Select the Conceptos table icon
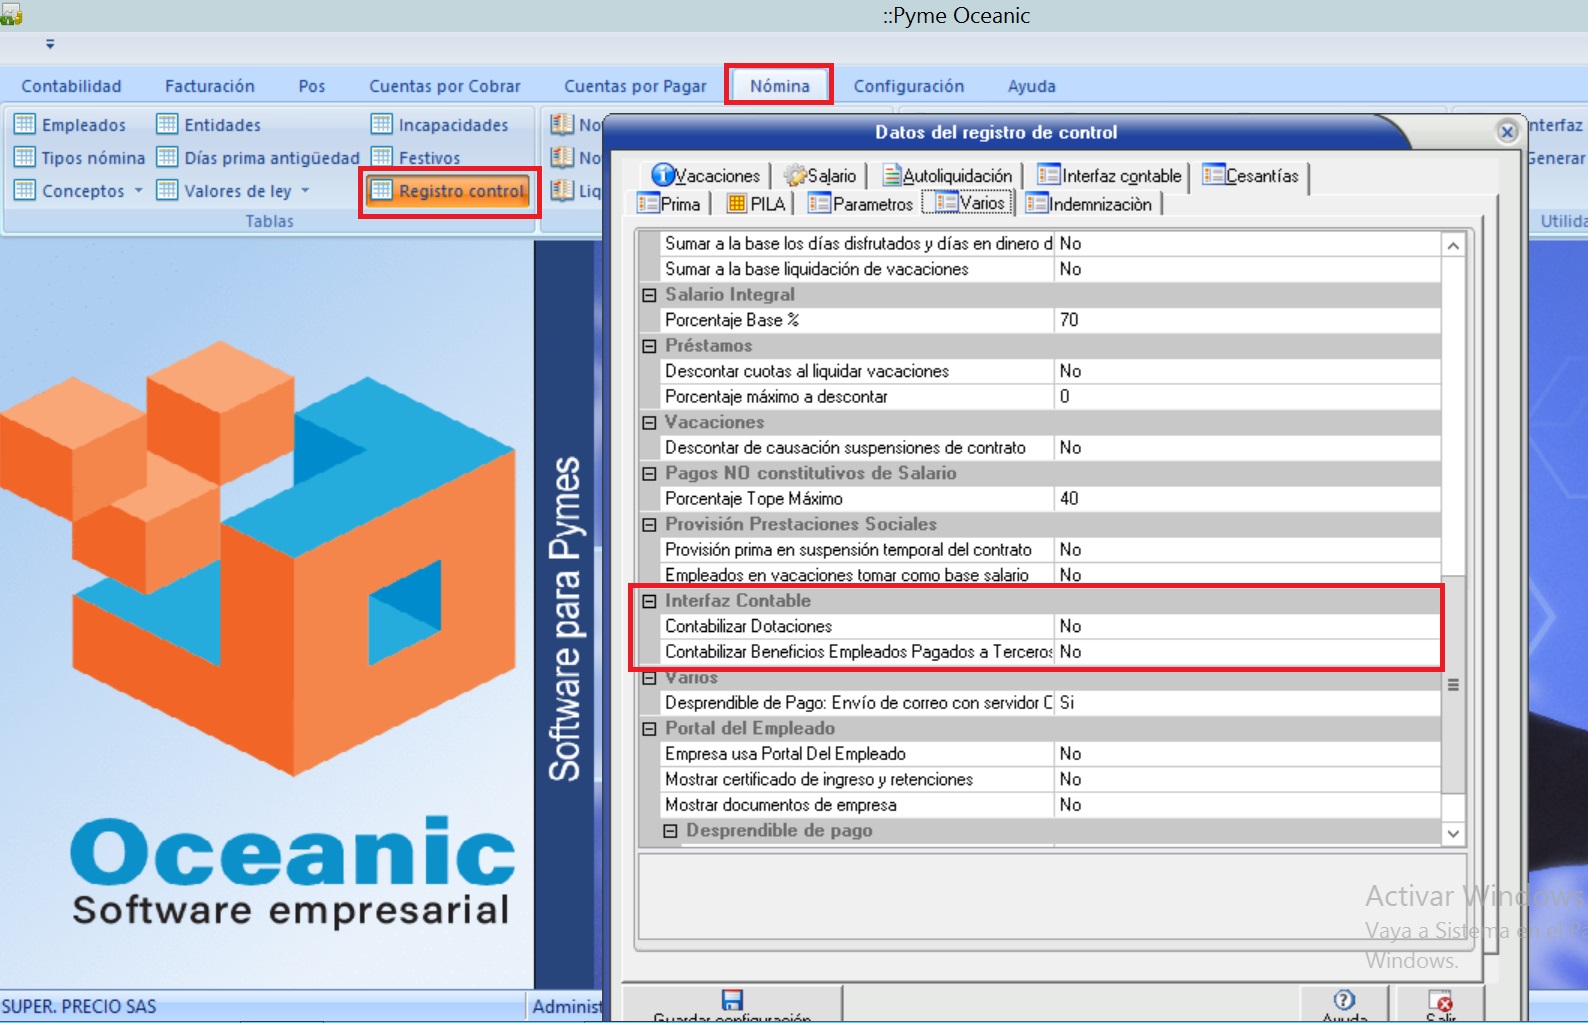1588x1023 pixels. coord(24,190)
